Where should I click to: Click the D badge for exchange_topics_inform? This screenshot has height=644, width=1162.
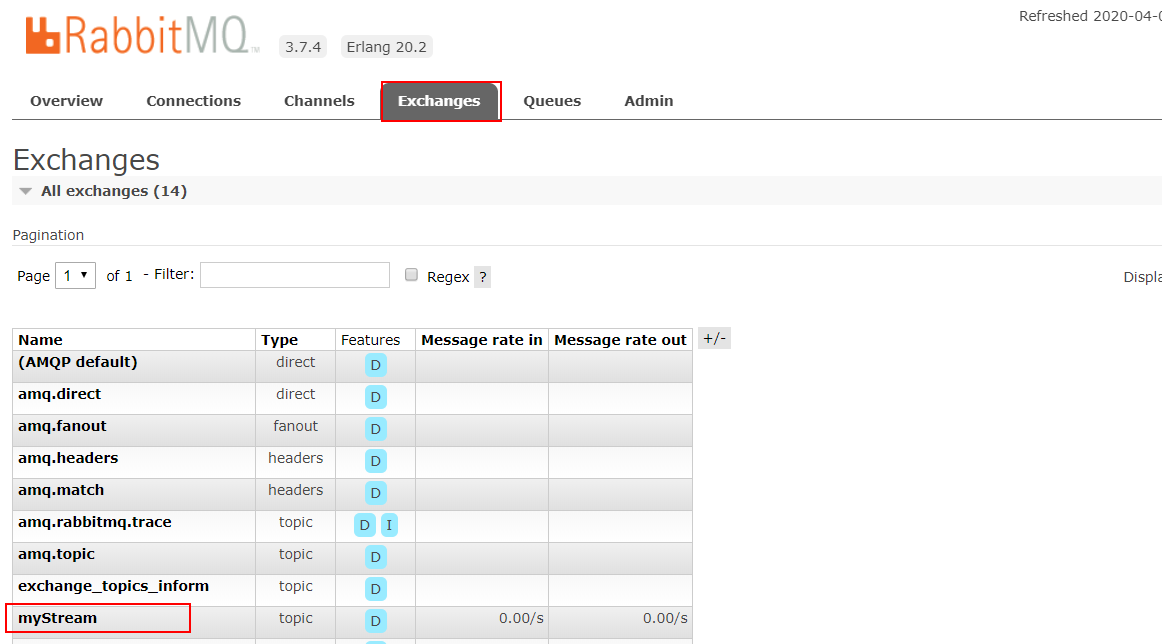[x=376, y=589]
